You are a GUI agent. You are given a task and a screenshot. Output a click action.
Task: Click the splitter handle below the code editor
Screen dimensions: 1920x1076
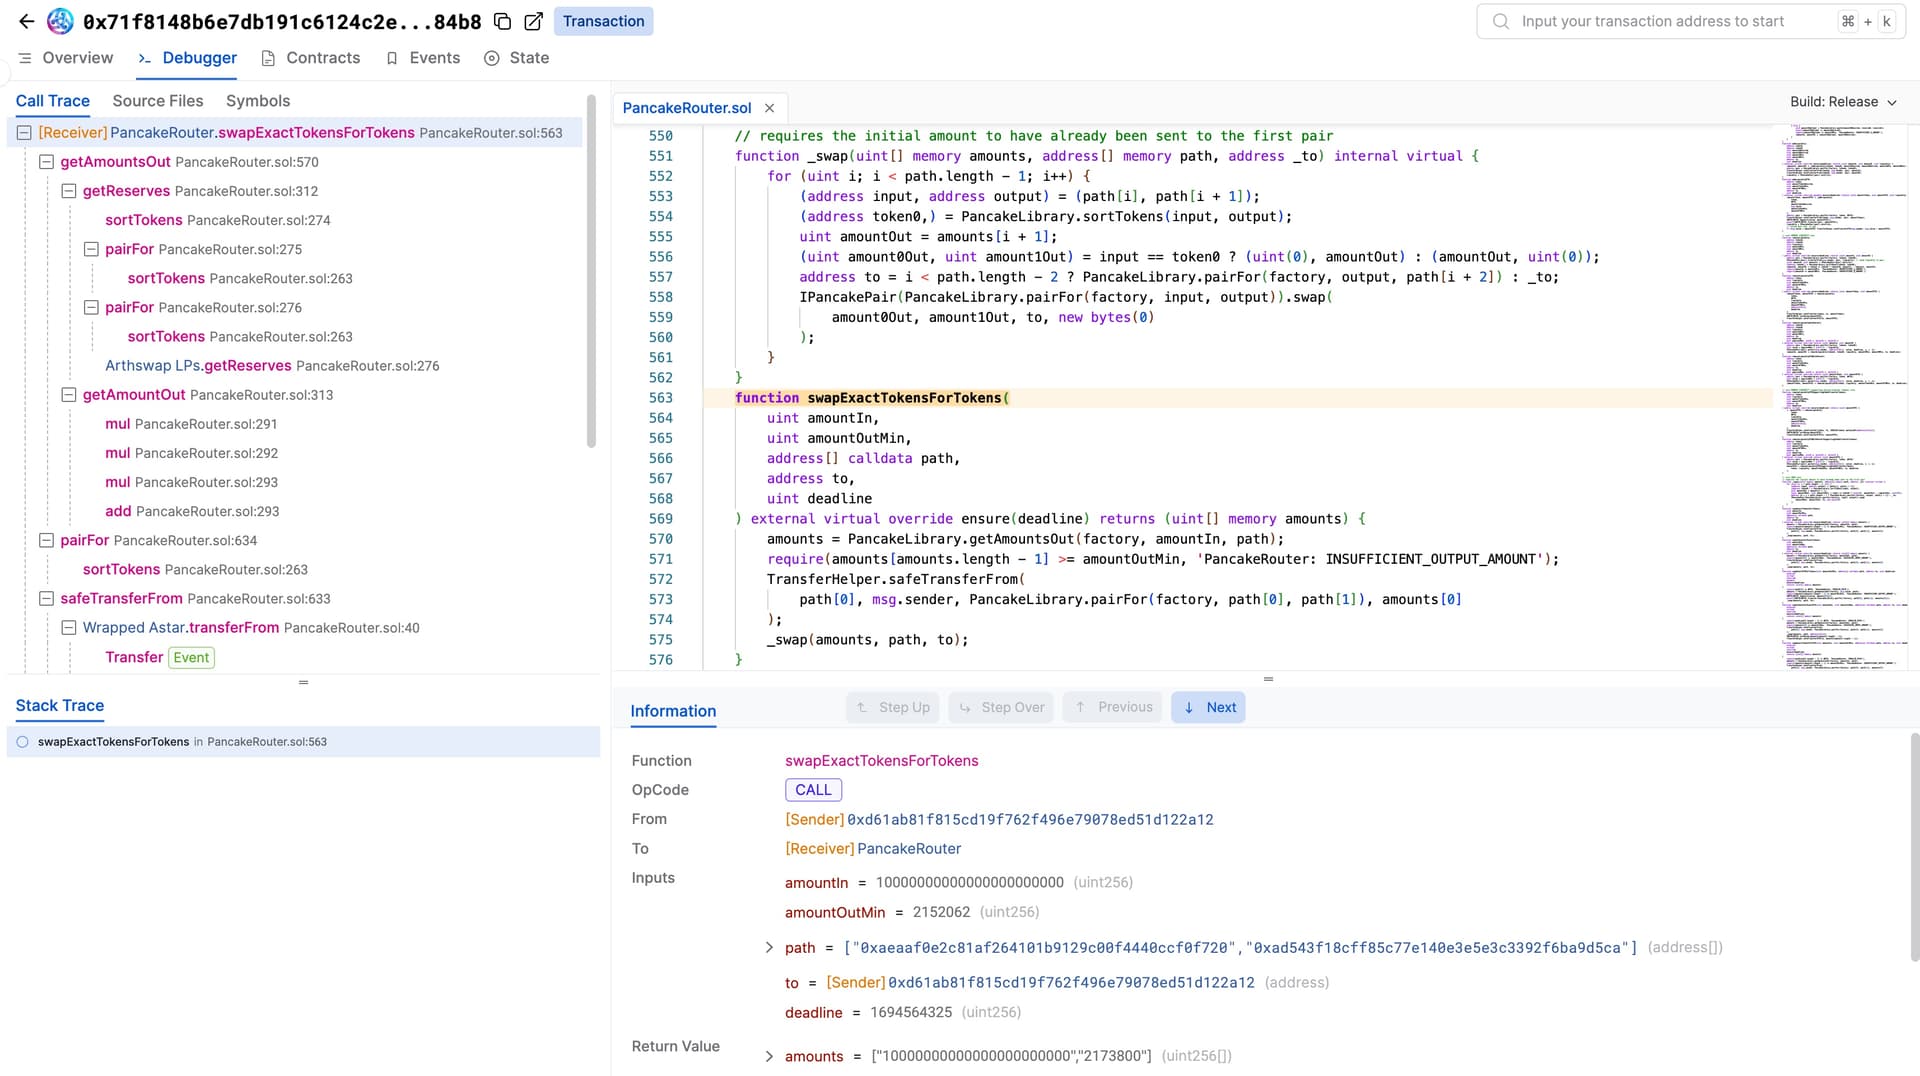pyautogui.click(x=1268, y=680)
